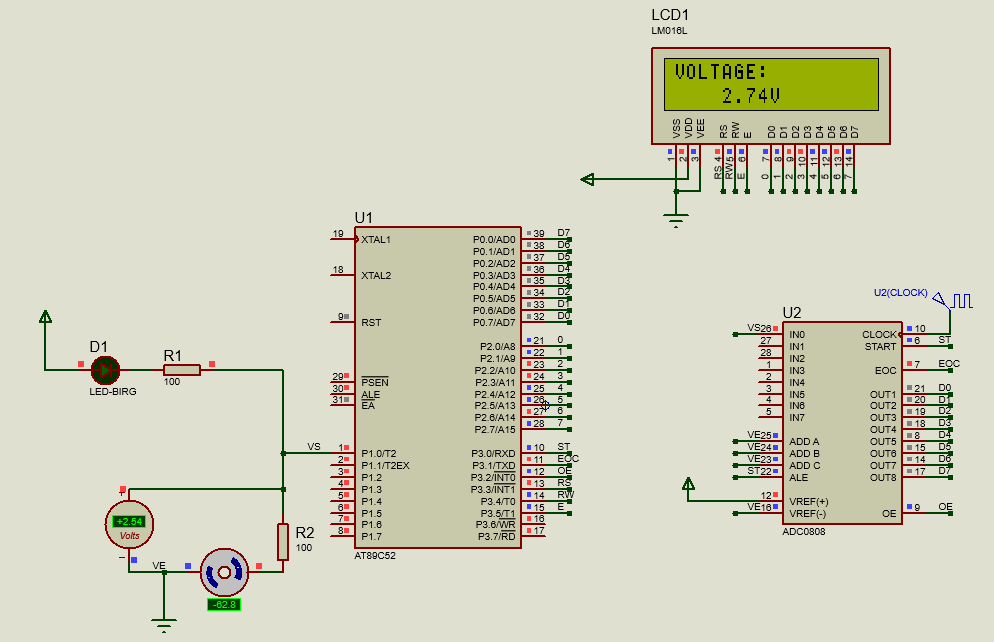
Task: Click the IN0 pin label on U2
Action: pos(797,335)
